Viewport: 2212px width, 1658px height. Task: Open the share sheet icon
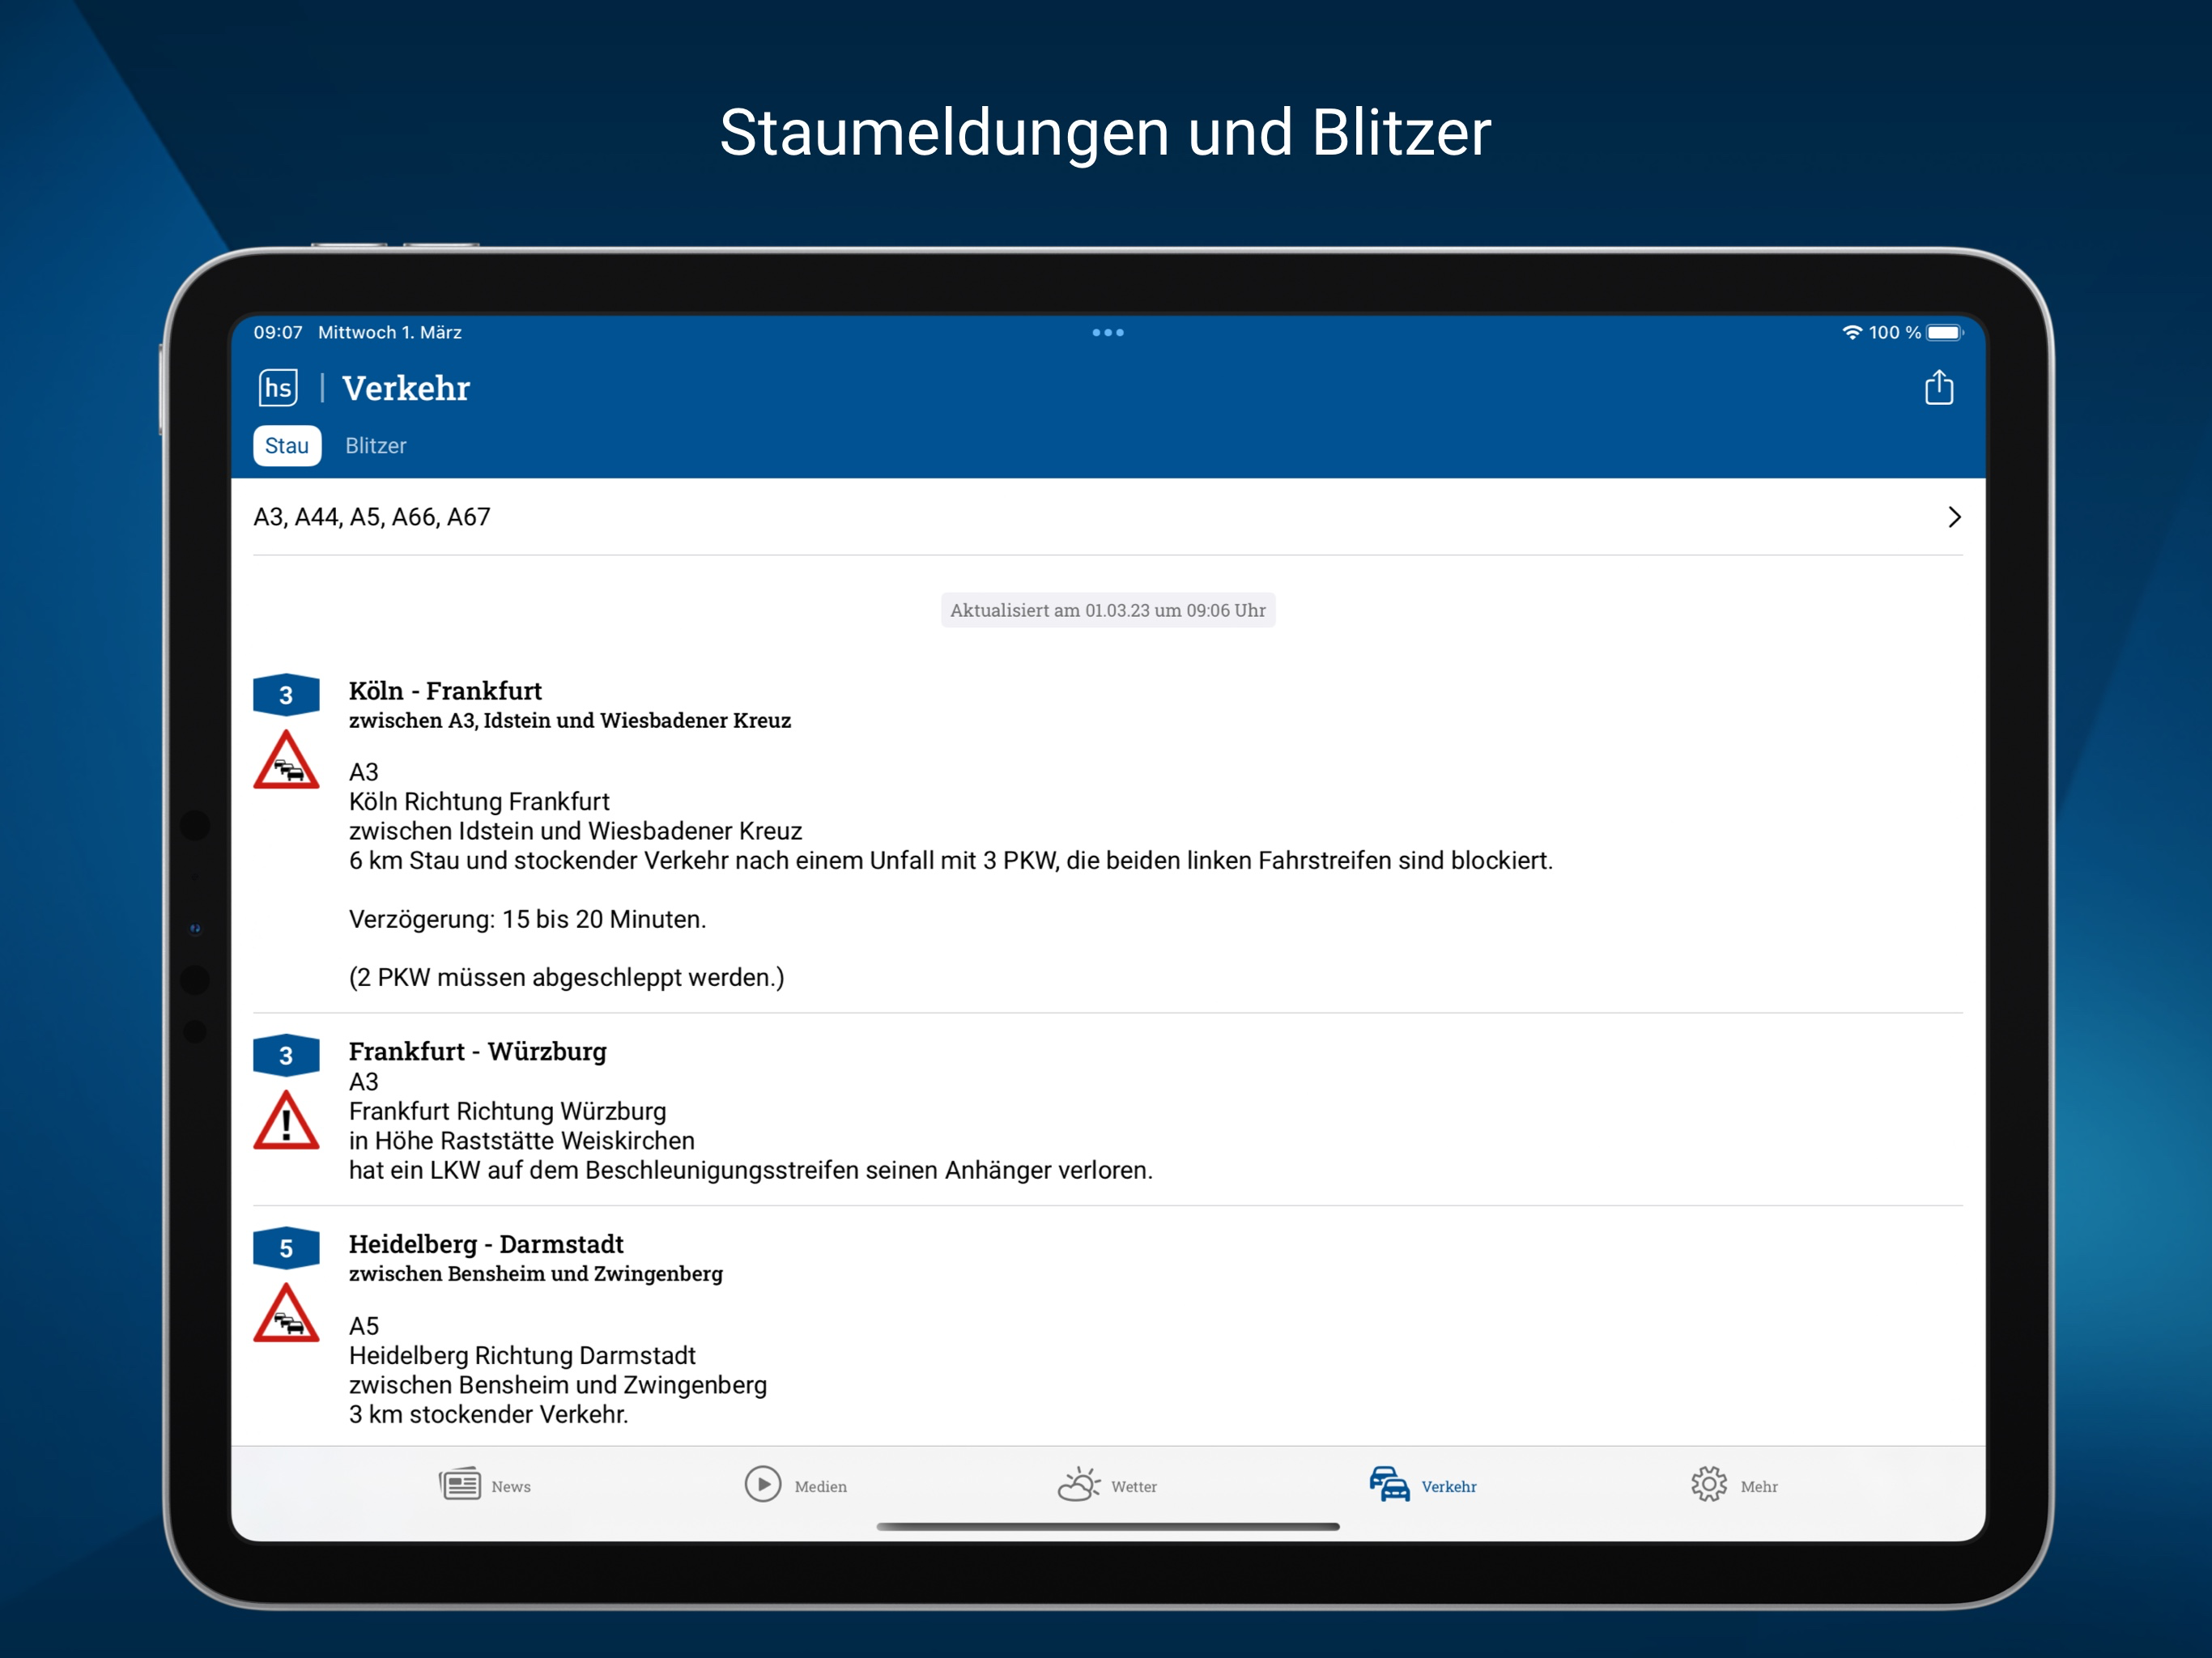(x=1938, y=387)
